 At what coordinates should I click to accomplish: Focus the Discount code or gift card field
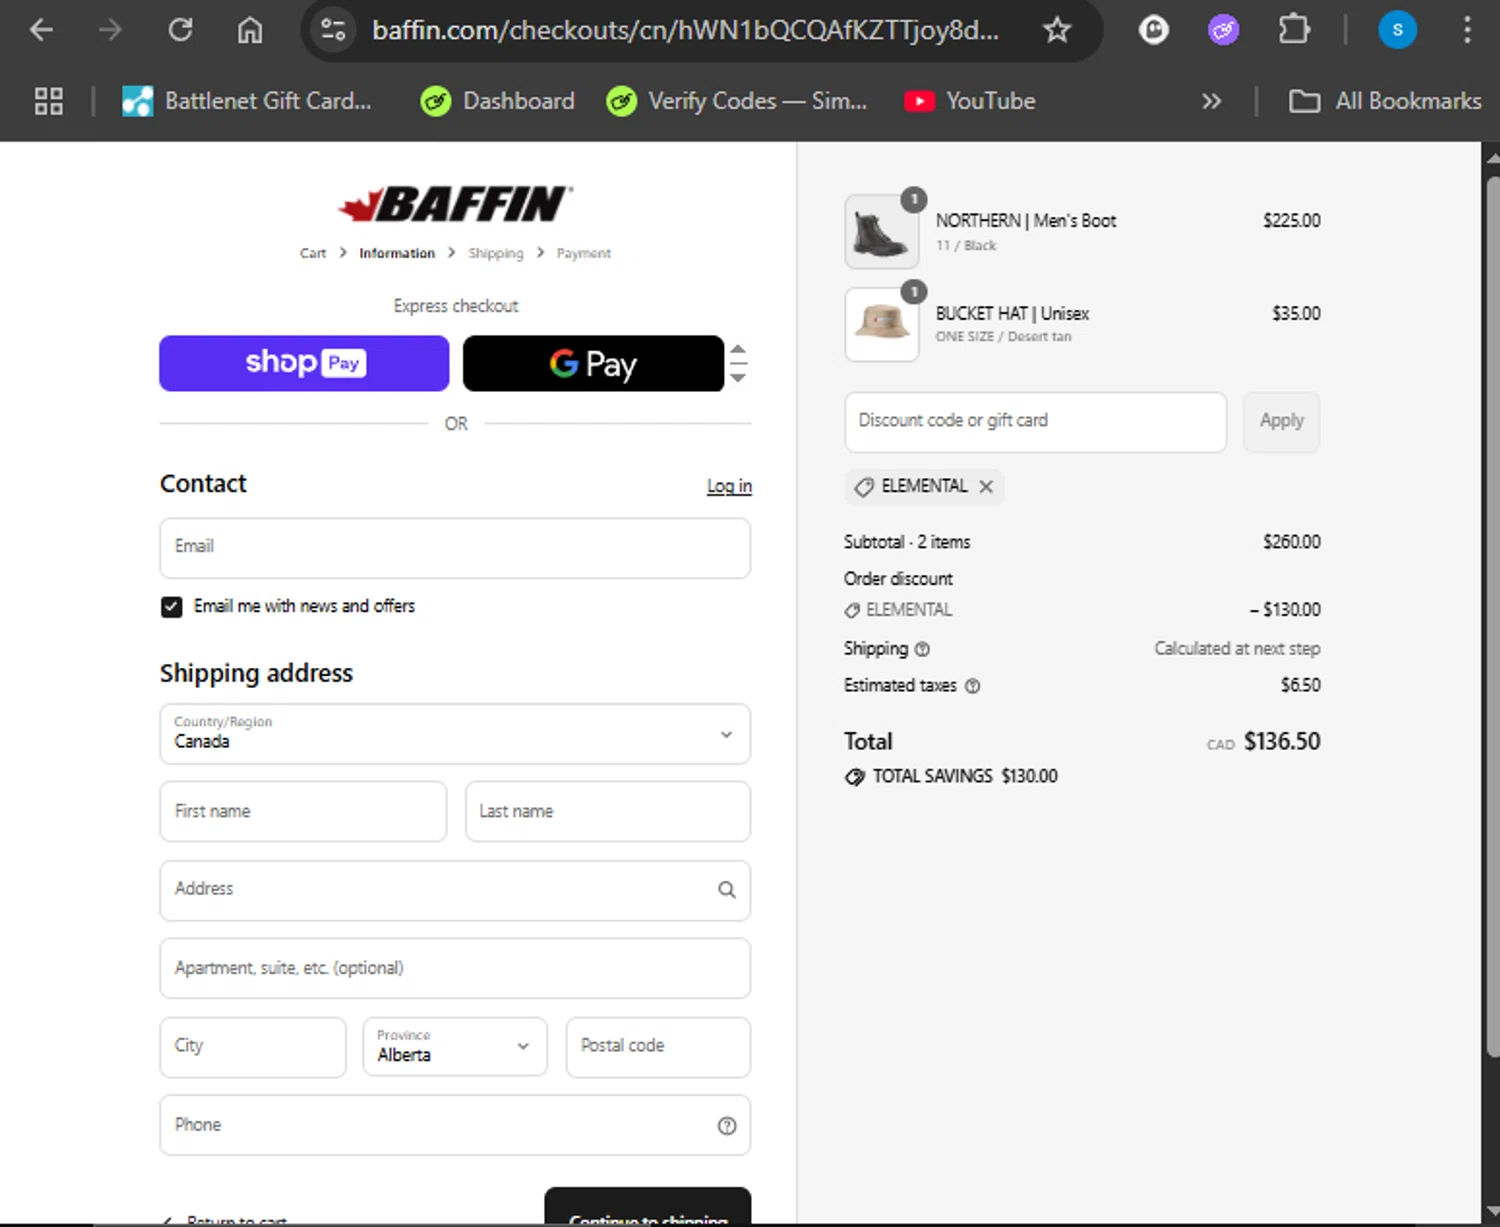click(1035, 422)
